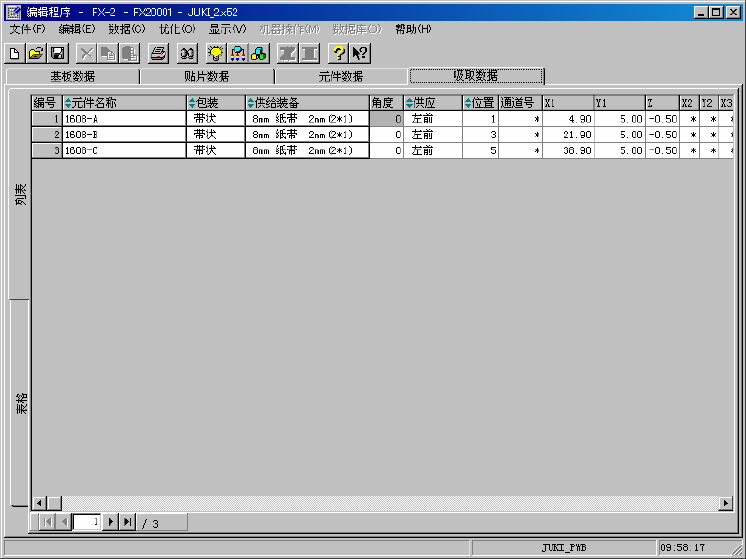Go to the first record button
This screenshot has height=559, width=746.
pos(48,522)
